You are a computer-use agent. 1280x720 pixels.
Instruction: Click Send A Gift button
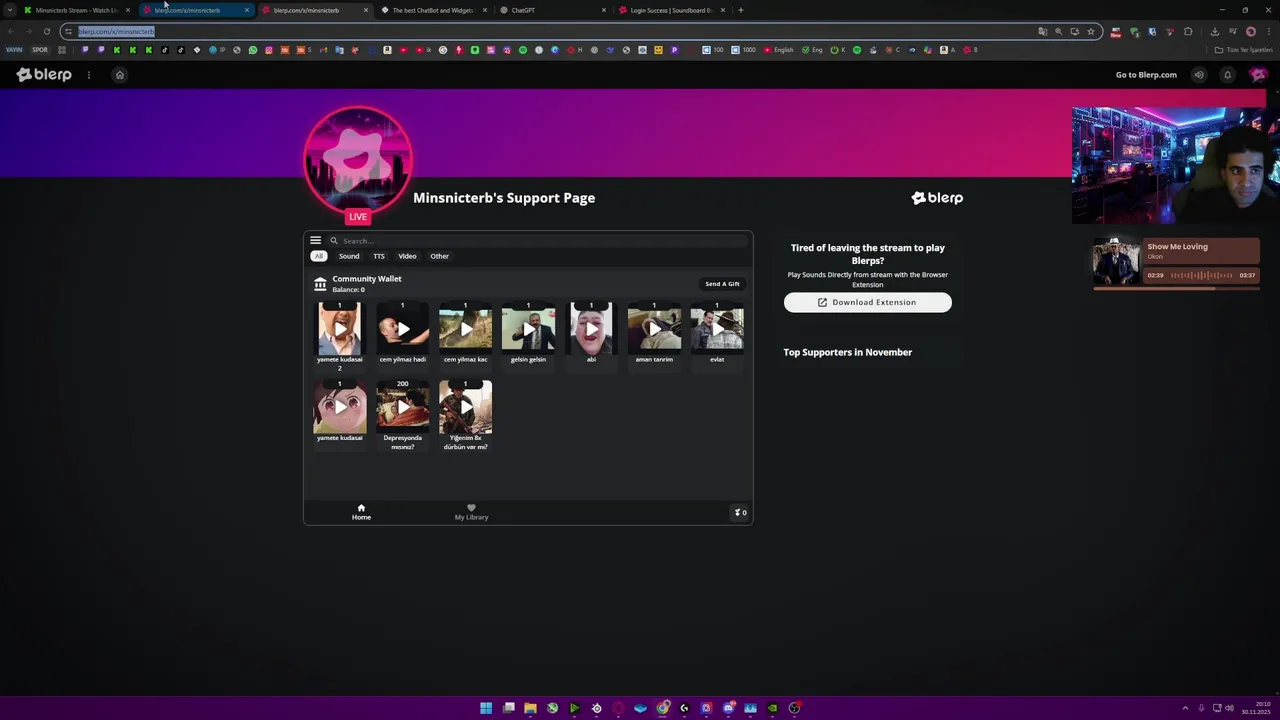click(722, 284)
